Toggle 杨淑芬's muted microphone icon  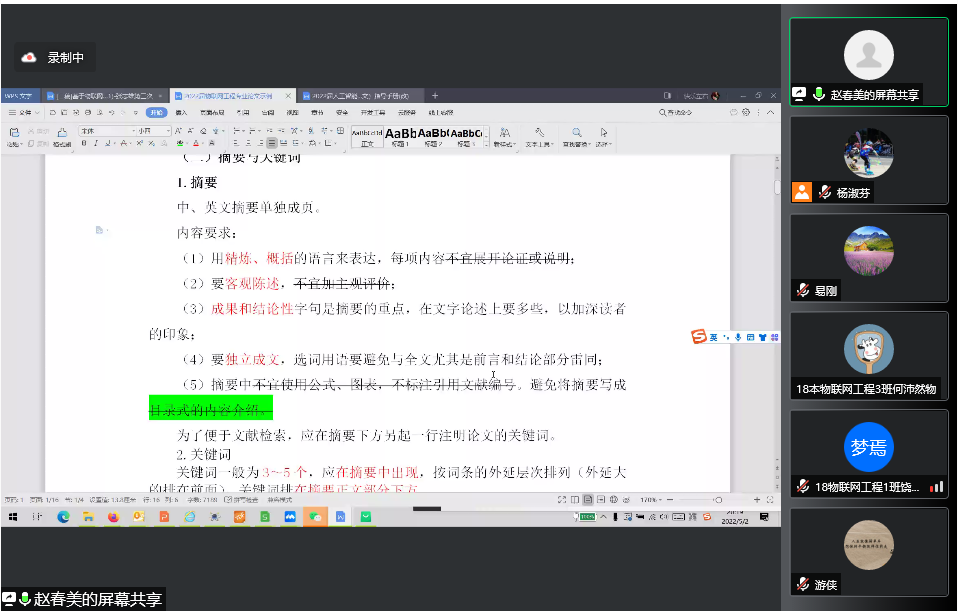coord(825,192)
